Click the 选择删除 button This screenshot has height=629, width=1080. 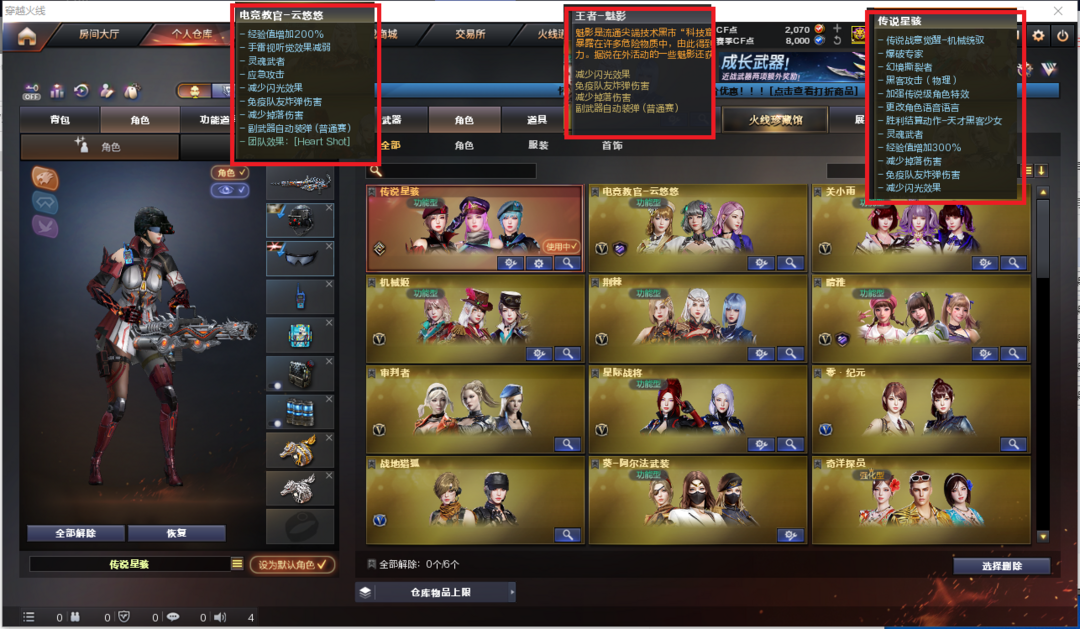(x=1002, y=566)
